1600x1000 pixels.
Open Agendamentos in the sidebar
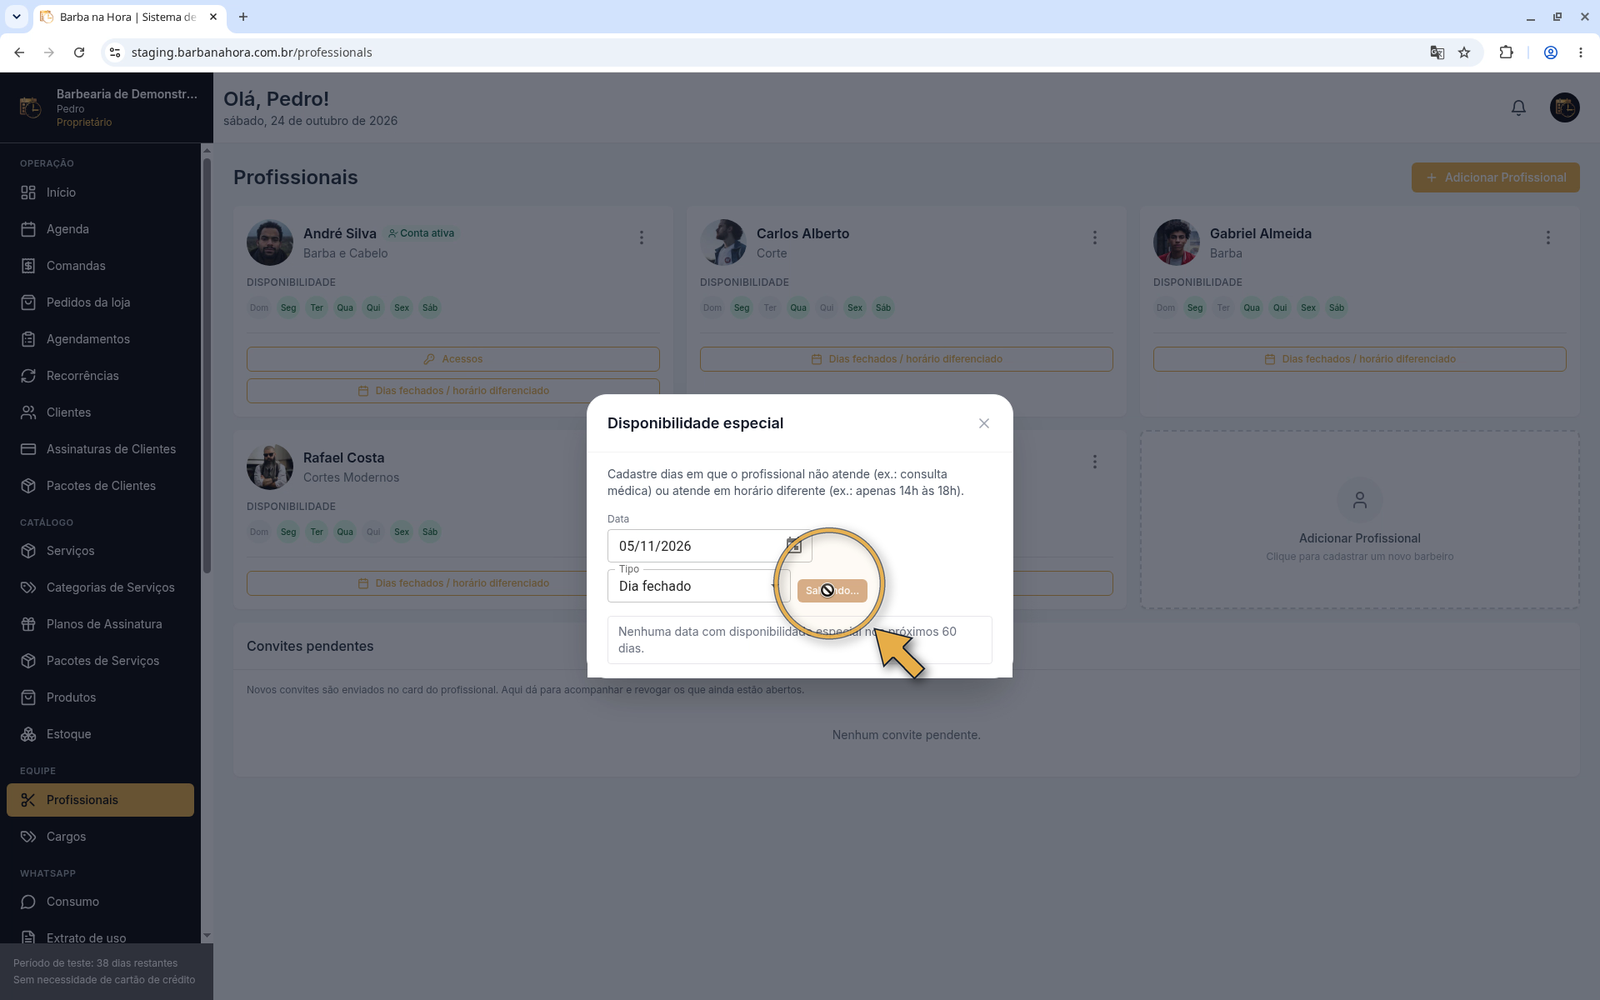click(100, 339)
